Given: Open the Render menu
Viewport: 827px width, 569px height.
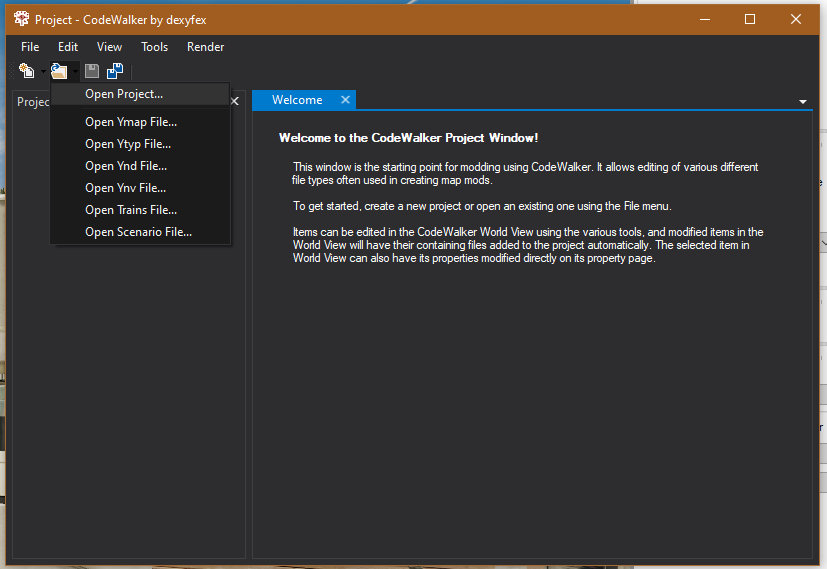Looking at the screenshot, I should 206,47.
